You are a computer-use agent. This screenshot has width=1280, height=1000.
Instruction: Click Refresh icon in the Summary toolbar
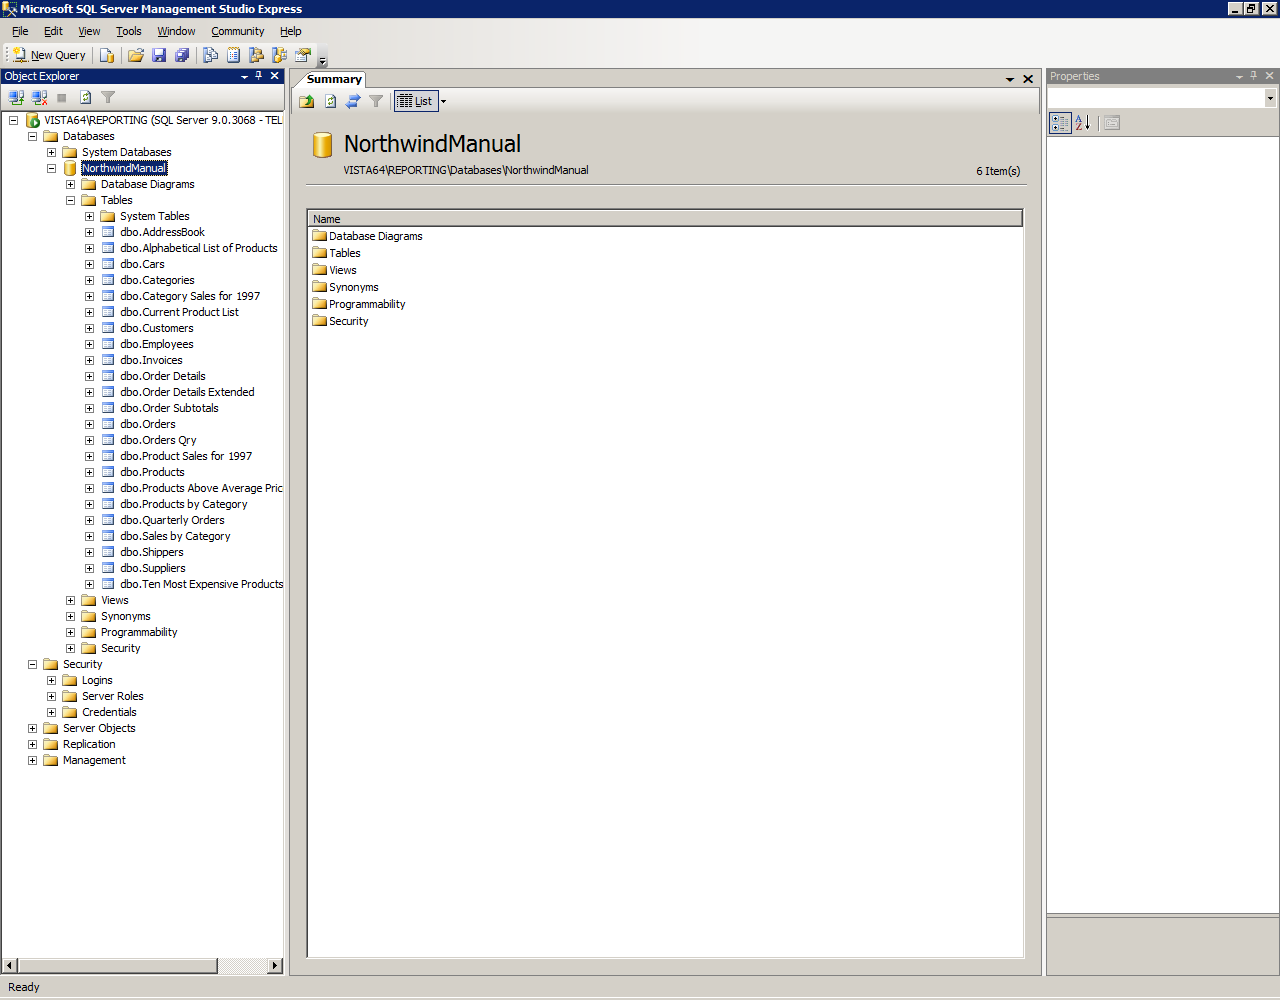(x=330, y=101)
